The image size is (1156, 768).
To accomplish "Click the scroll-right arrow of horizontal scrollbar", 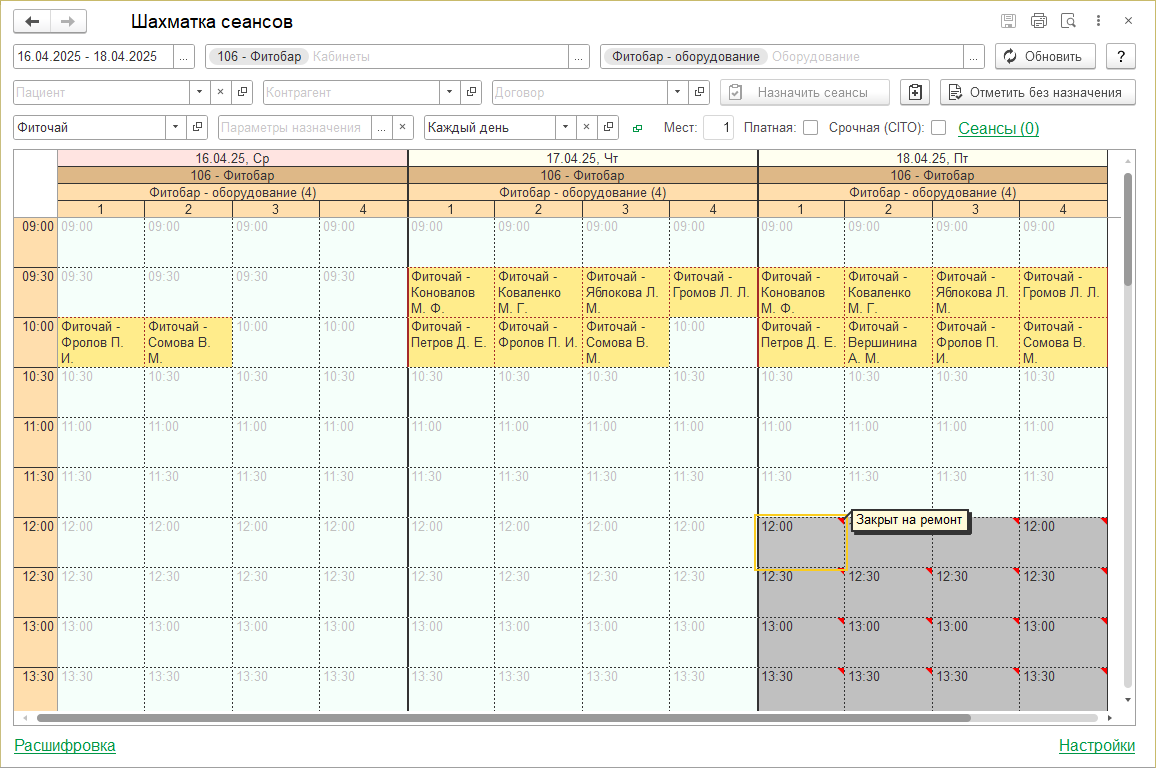I will [1110, 718].
